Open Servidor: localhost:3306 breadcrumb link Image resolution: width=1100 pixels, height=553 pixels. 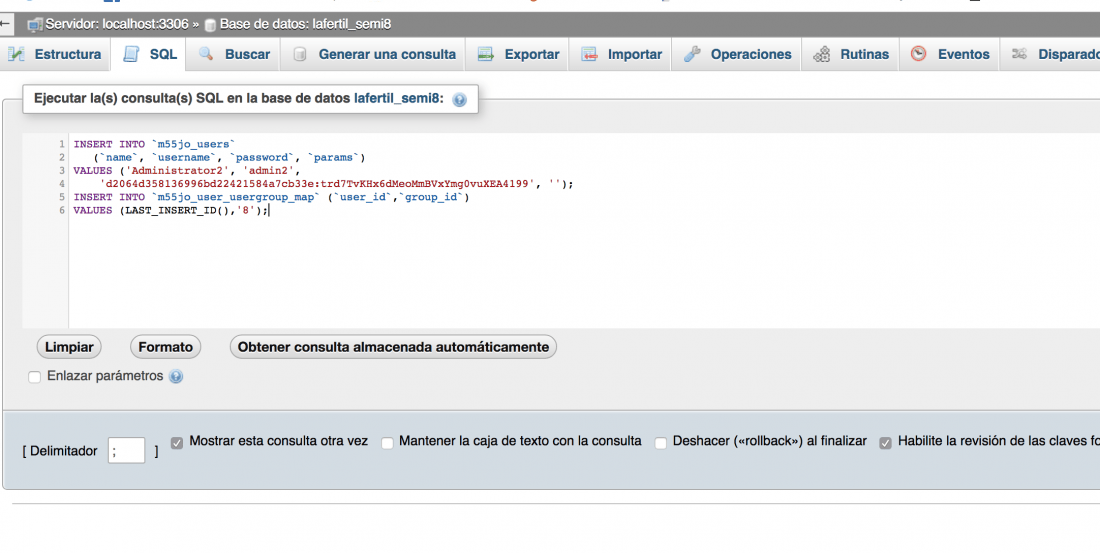117,24
